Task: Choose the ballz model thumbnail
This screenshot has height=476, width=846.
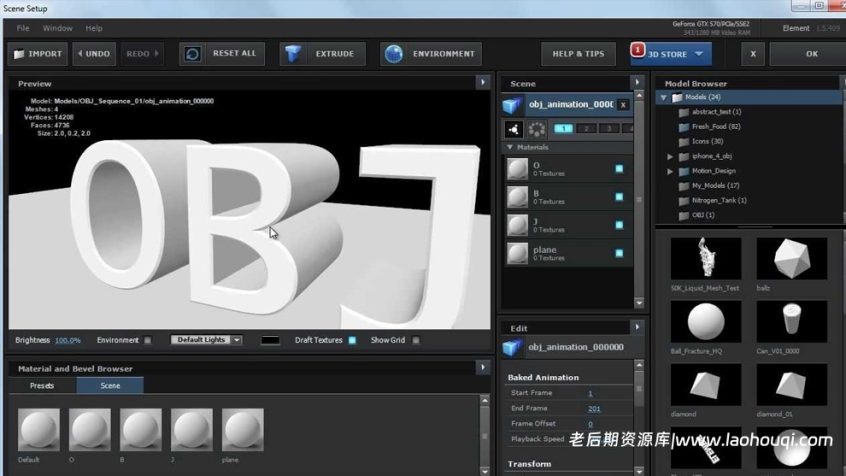Action: [792, 259]
